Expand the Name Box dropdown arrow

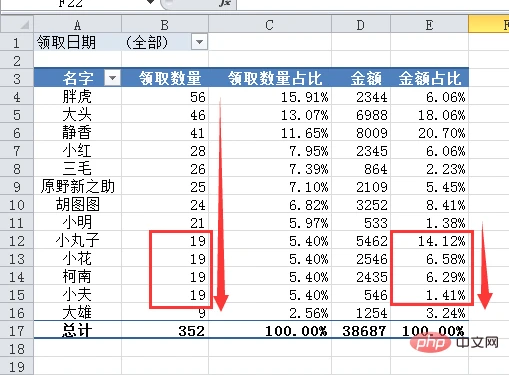151,2
